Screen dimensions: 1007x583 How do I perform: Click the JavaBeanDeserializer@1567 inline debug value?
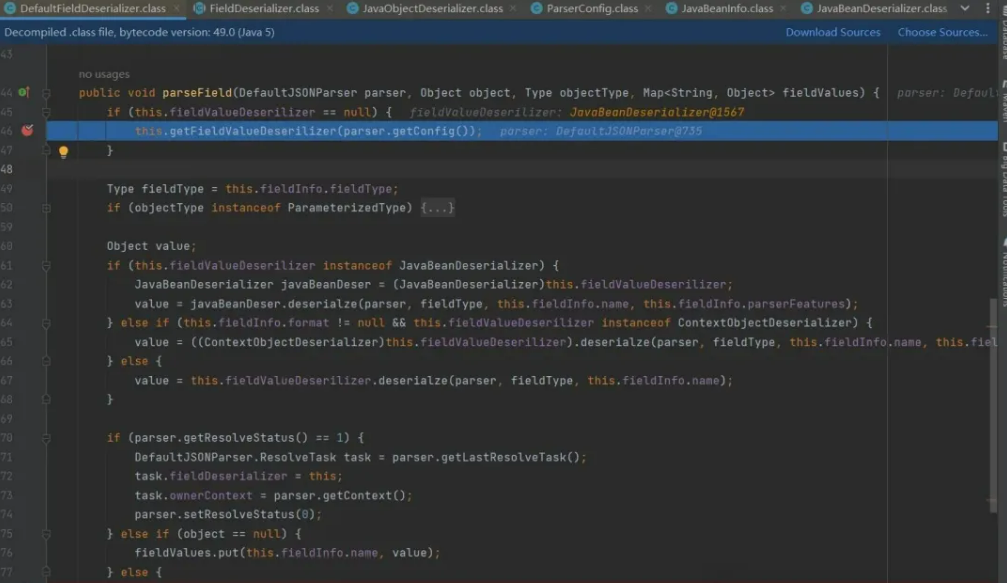[656, 112]
